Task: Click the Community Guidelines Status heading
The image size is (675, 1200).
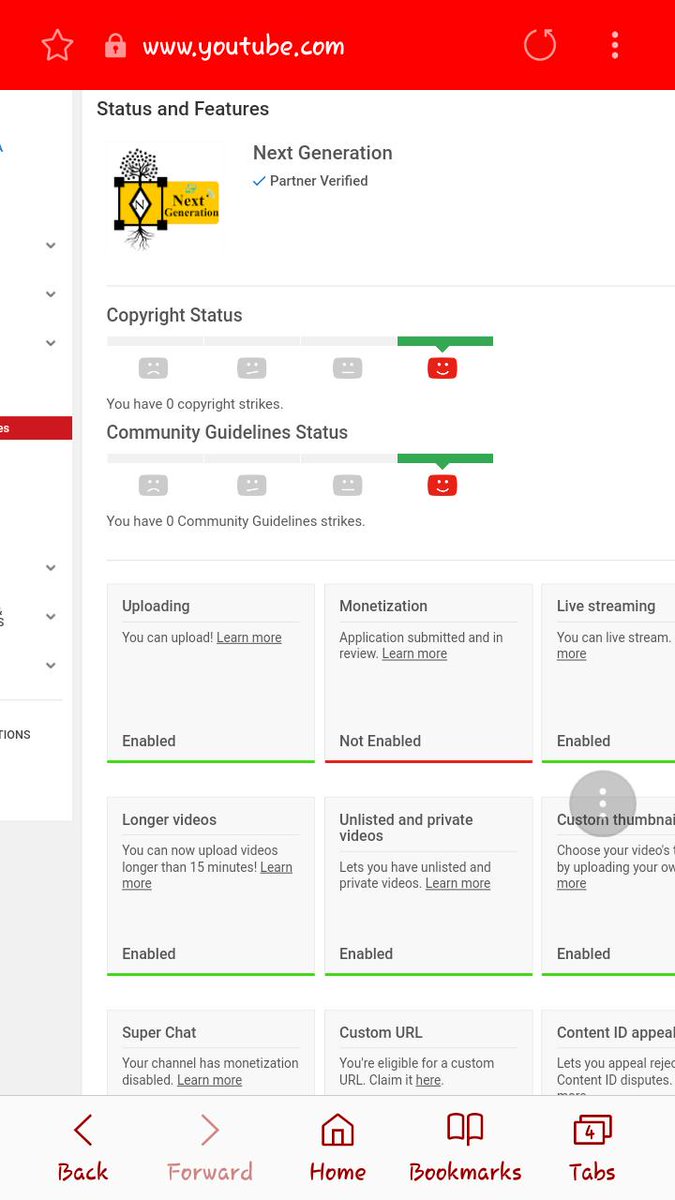Action: click(227, 432)
